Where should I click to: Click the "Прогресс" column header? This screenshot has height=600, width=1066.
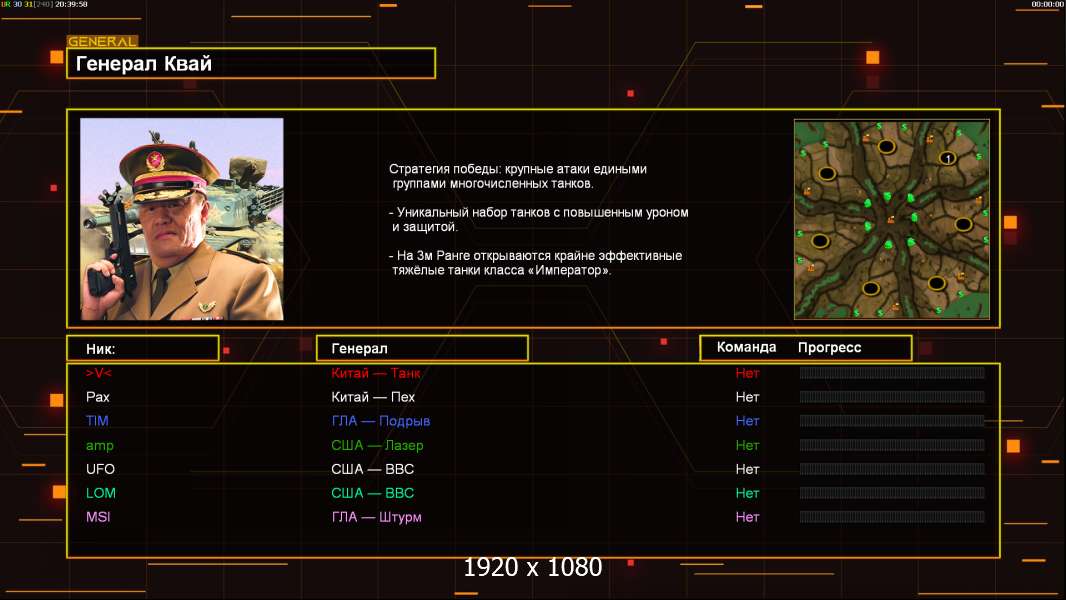(x=829, y=347)
